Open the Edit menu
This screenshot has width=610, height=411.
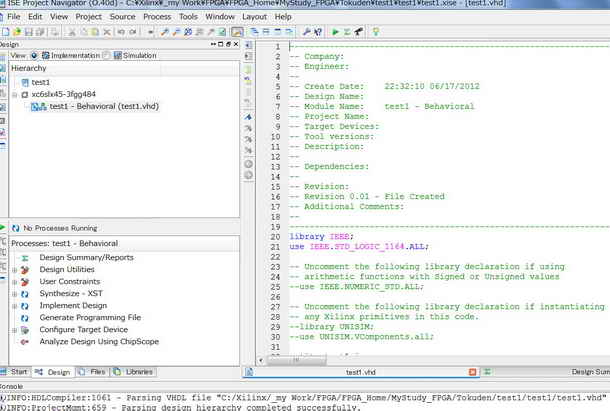coord(35,17)
